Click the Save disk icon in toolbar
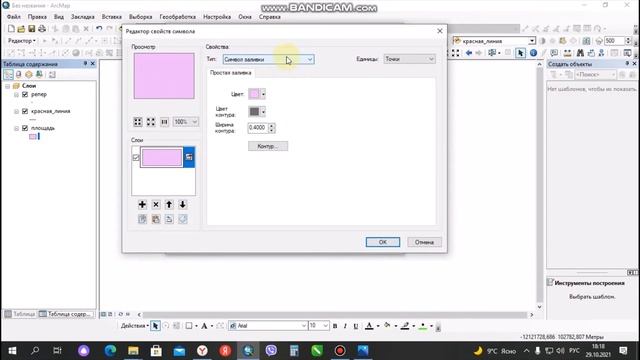Viewport: 640px width, 360px height. click(x=31, y=29)
